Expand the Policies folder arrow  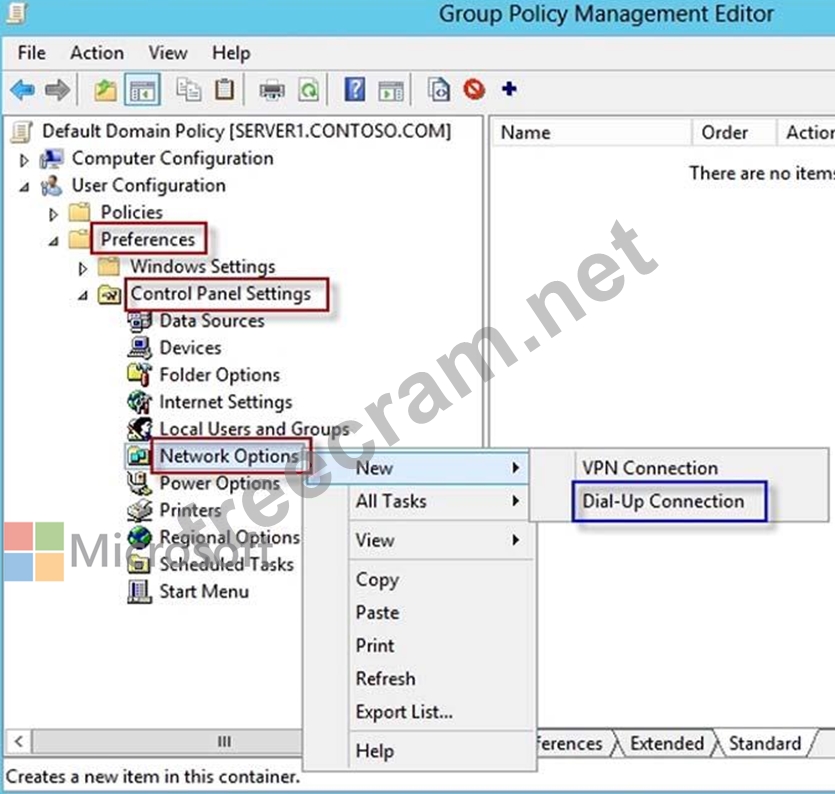(x=53, y=214)
